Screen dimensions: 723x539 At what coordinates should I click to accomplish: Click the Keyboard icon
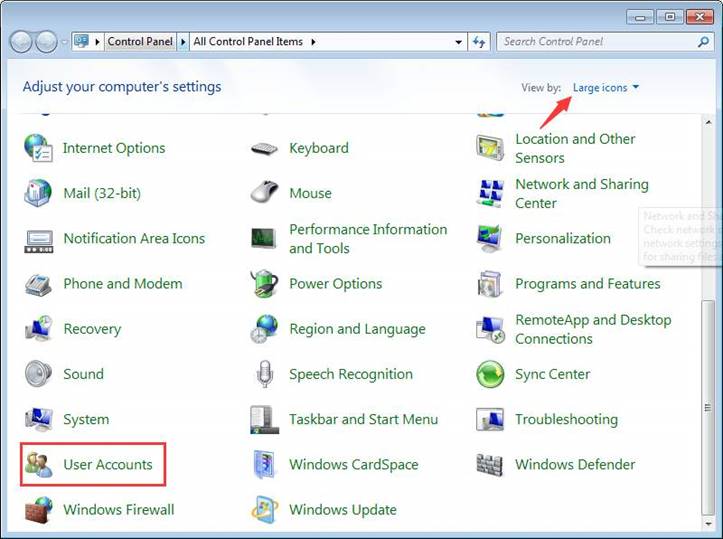coord(264,148)
